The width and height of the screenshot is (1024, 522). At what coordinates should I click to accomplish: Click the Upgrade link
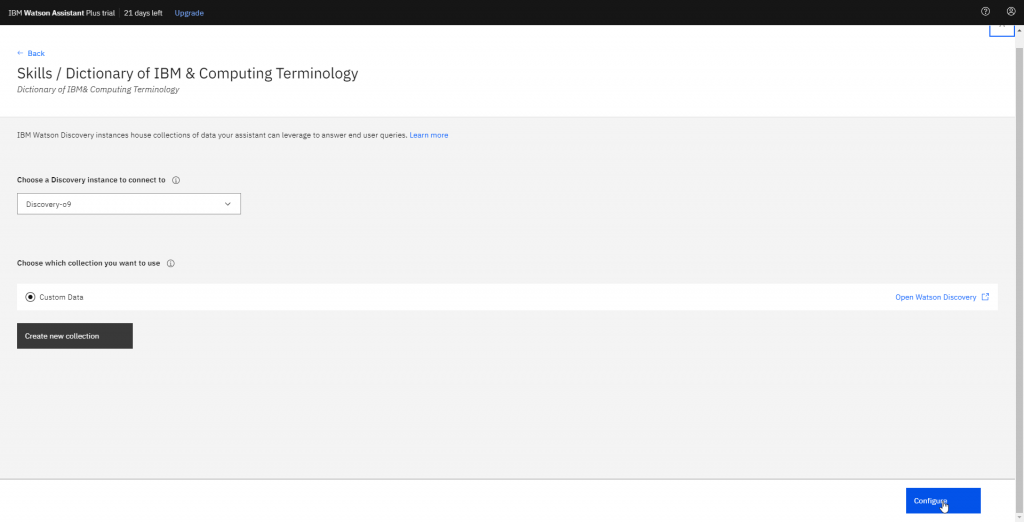pos(189,12)
